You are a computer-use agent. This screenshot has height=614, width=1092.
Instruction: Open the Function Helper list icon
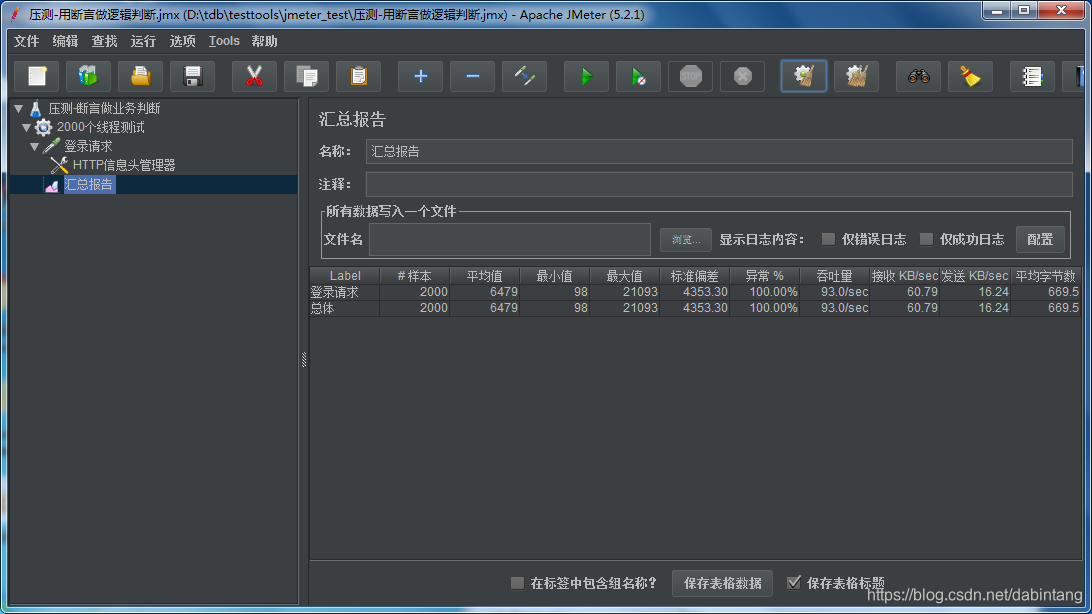point(1032,76)
